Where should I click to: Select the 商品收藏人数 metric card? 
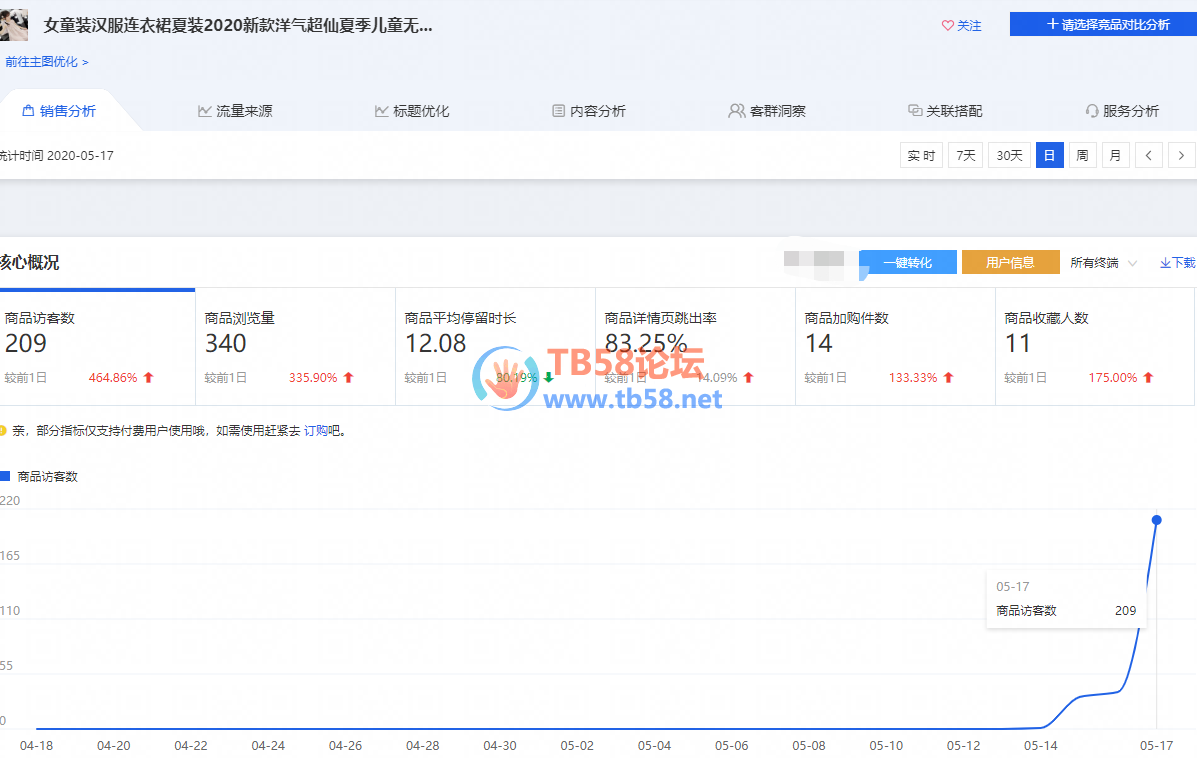[1095, 347]
